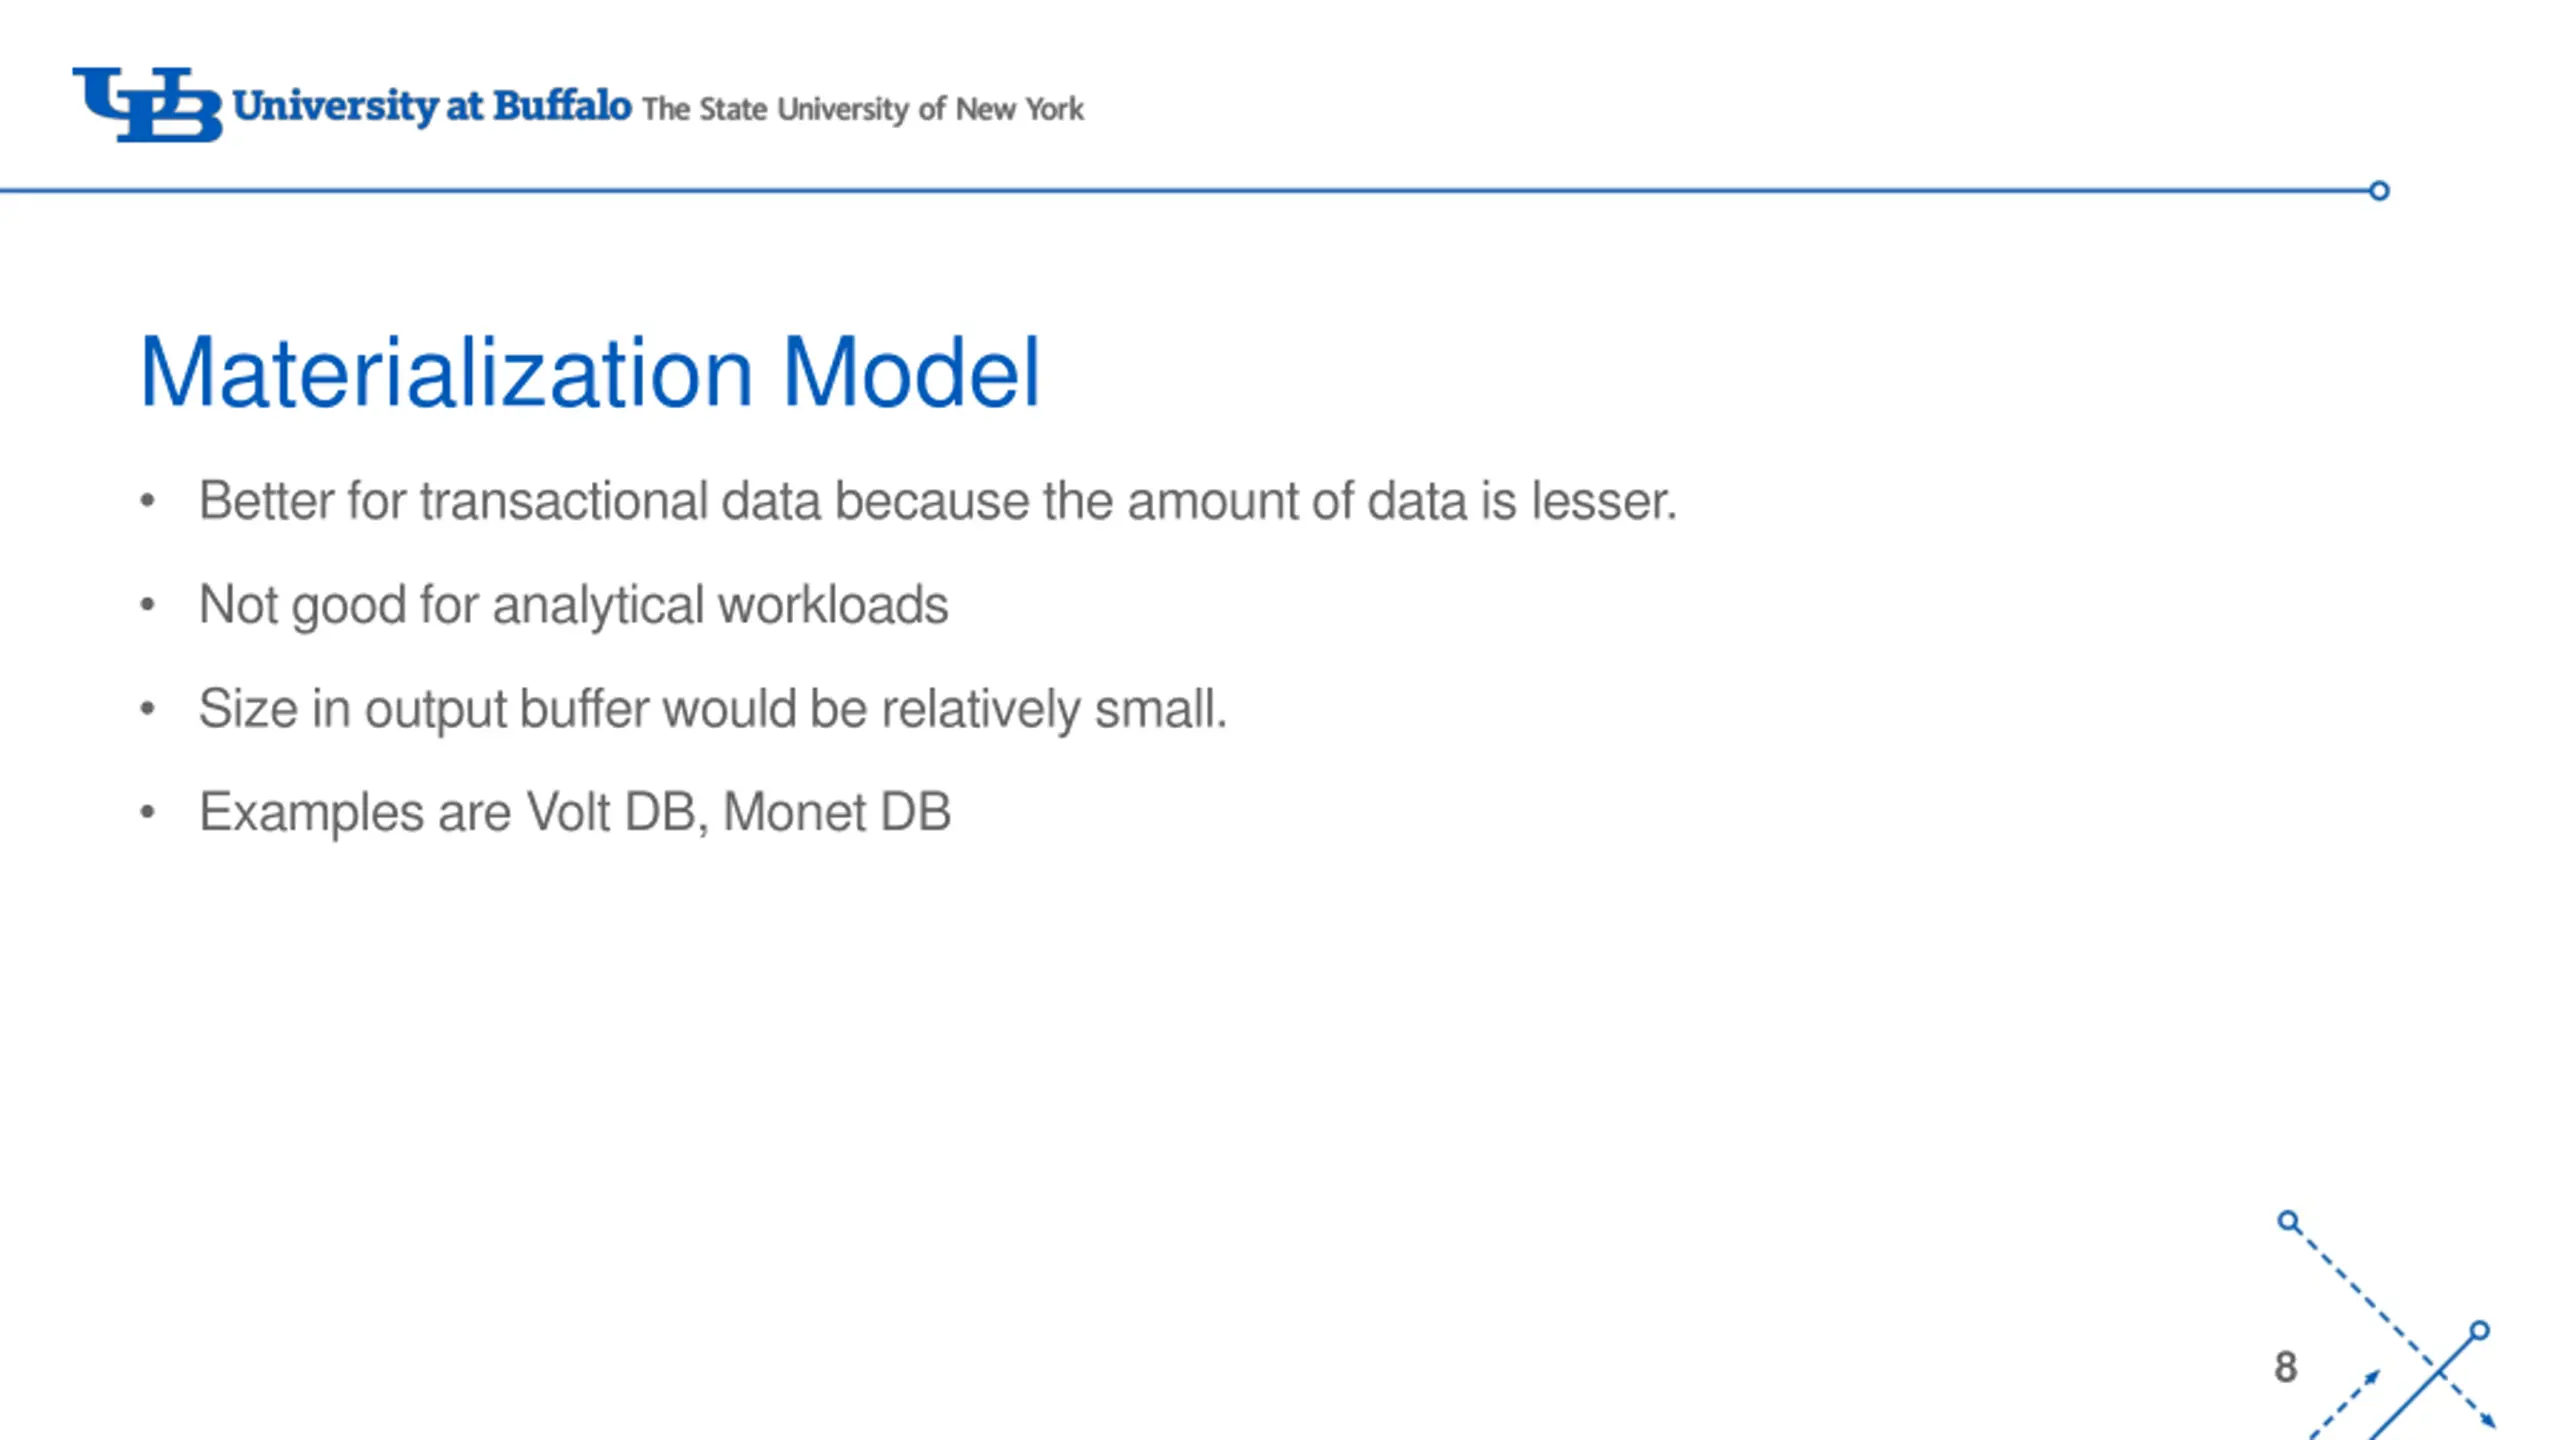Image resolution: width=2560 pixels, height=1440 pixels.
Task: Click the bullet dot before 'Size in output'
Action: point(147,708)
